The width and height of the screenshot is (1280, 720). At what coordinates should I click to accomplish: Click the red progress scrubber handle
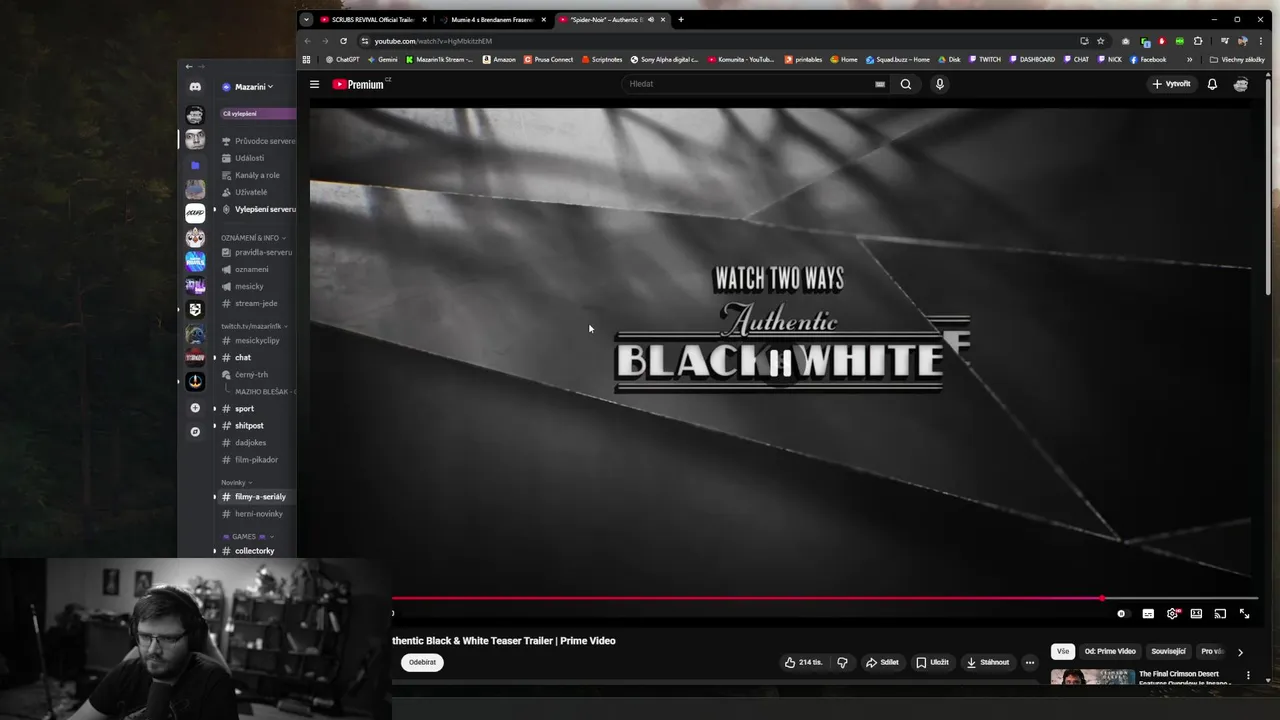[1102, 599]
